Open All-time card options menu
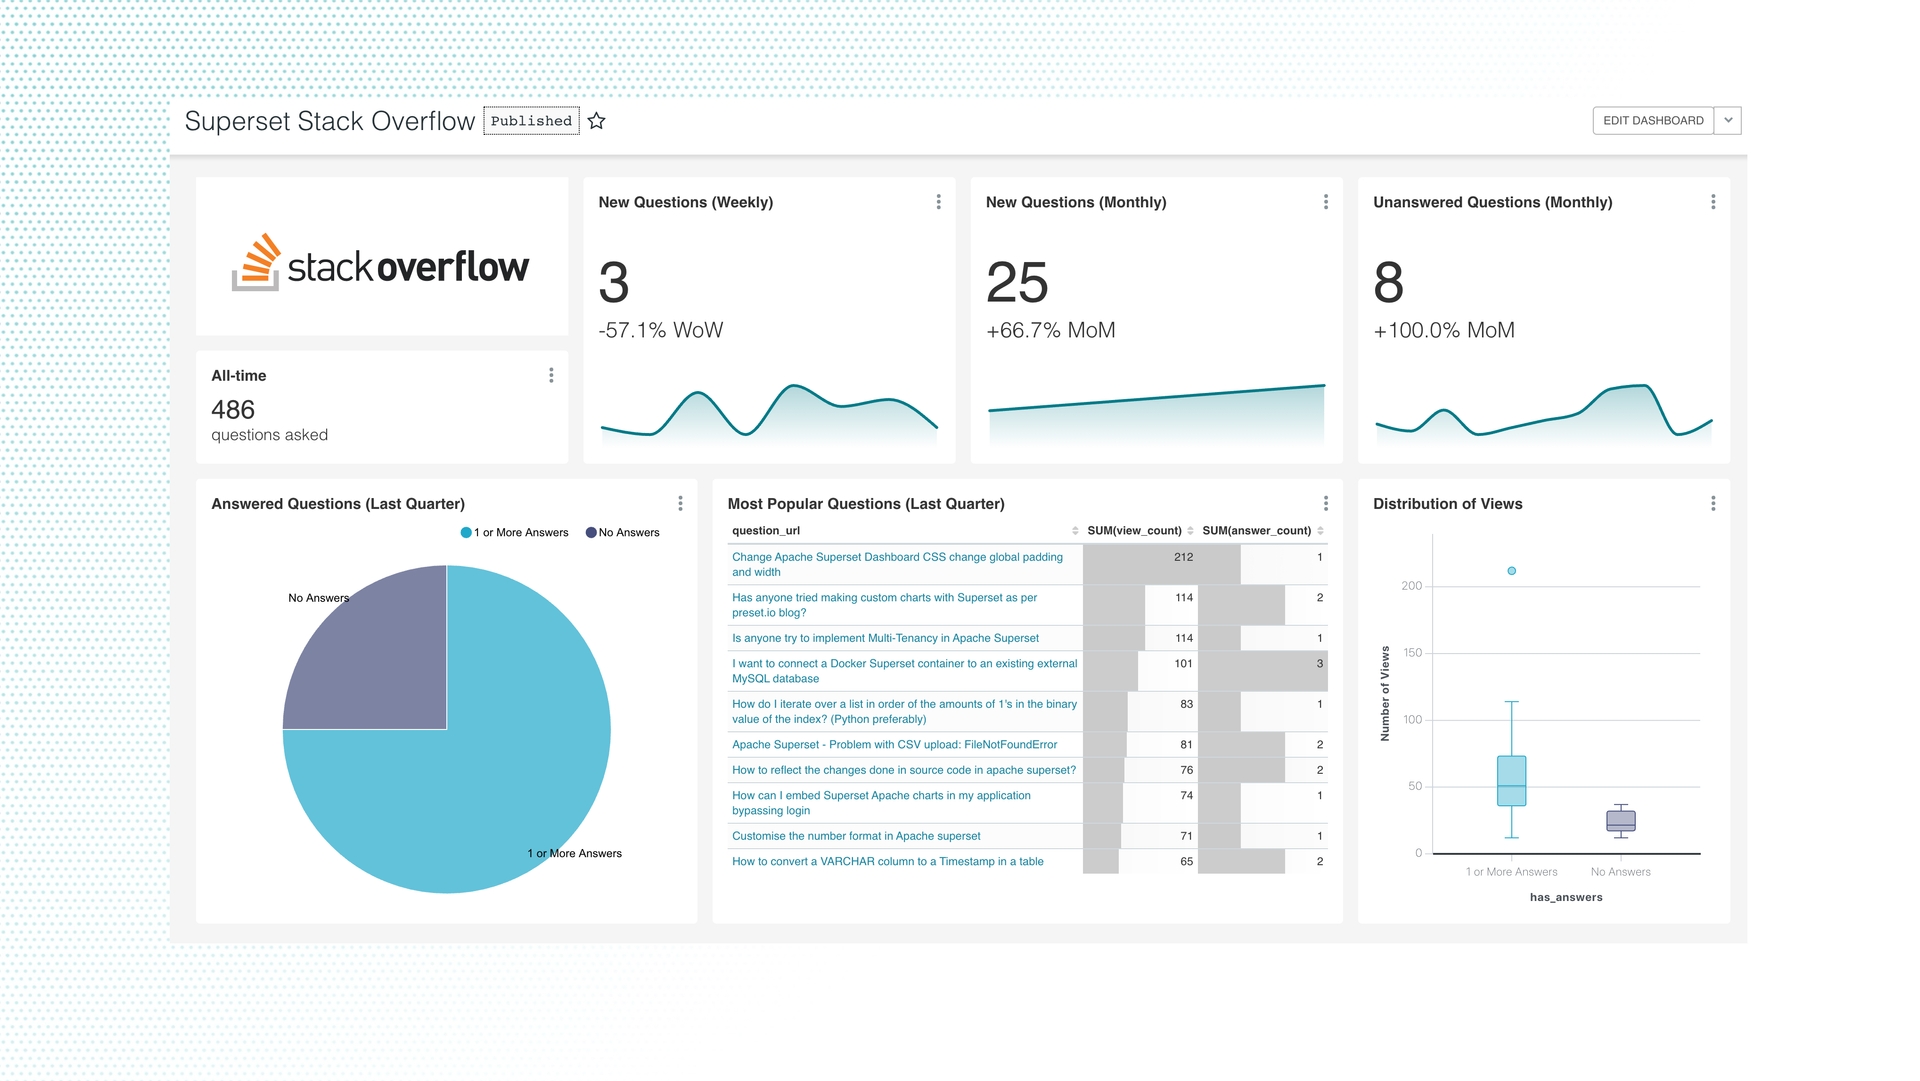 click(x=551, y=375)
